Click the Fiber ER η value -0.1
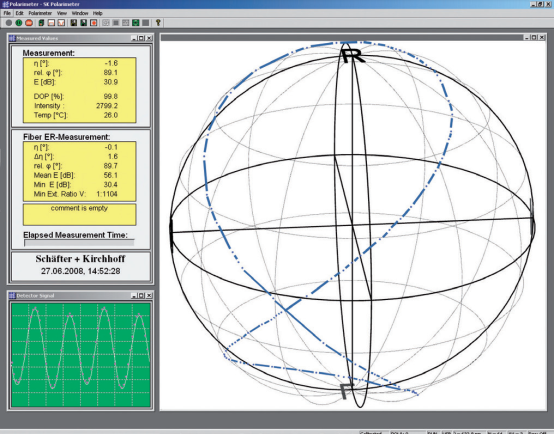Screen dimensions: 554x435 point(111,147)
